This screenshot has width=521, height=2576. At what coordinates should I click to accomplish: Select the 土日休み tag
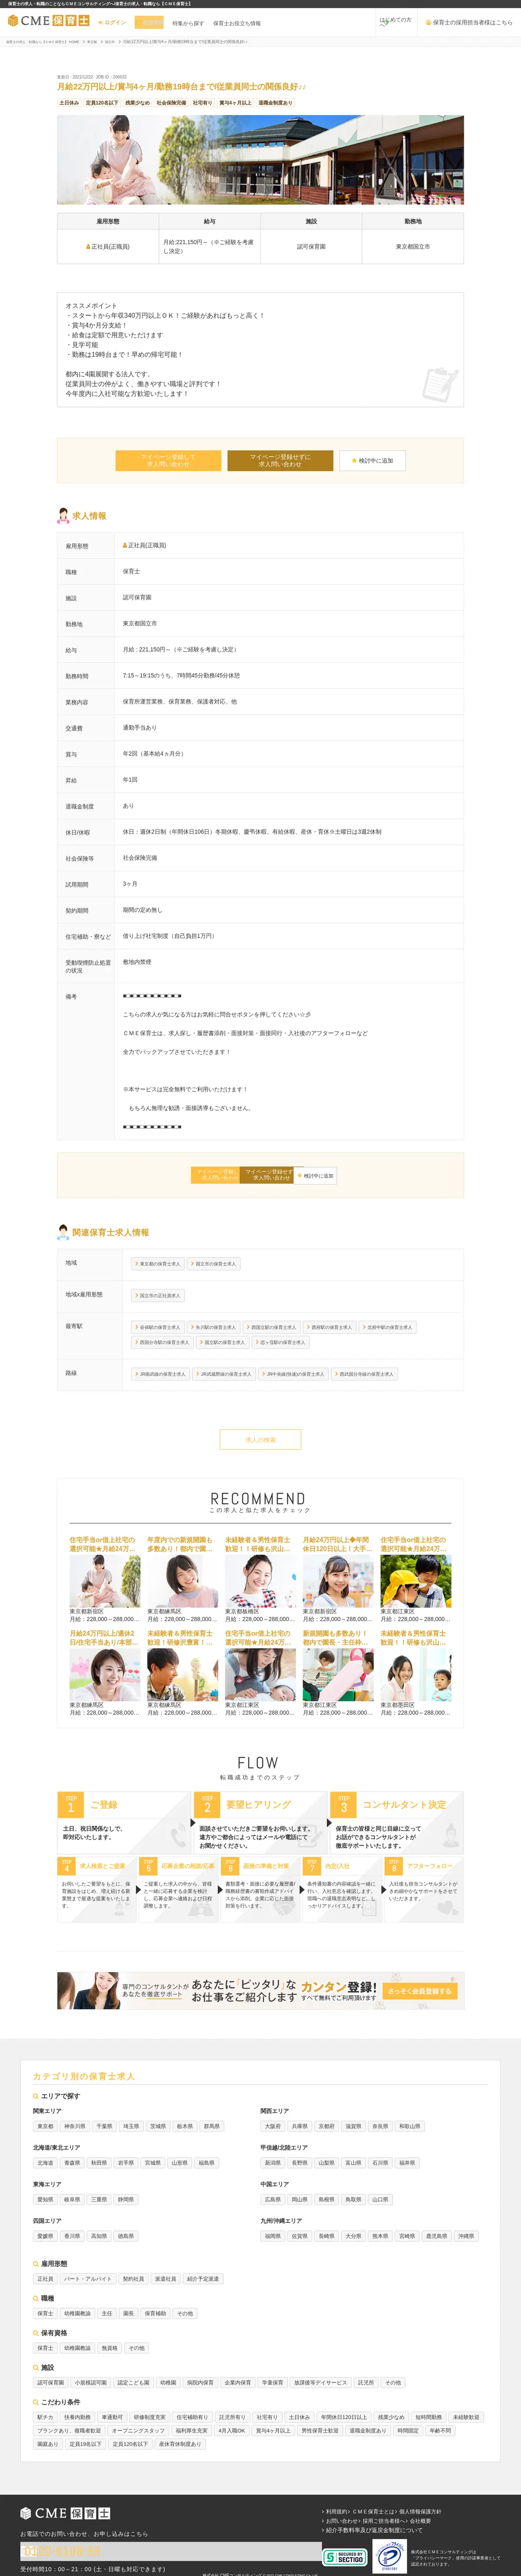(x=69, y=103)
